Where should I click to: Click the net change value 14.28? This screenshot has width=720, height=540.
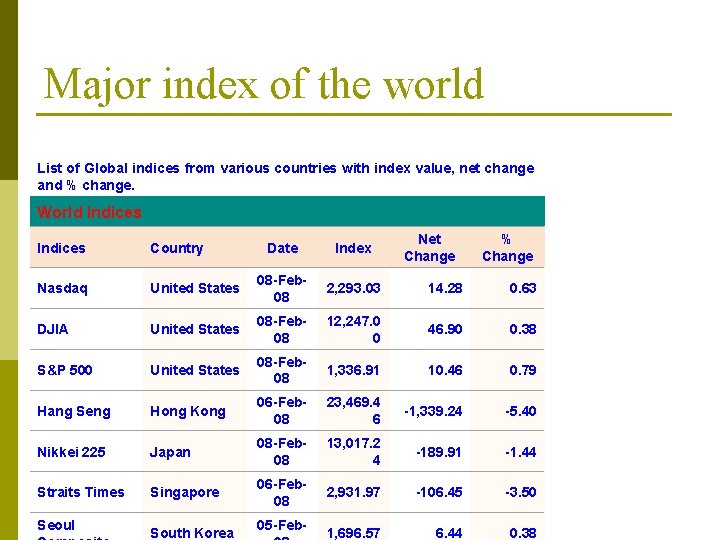(445, 288)
